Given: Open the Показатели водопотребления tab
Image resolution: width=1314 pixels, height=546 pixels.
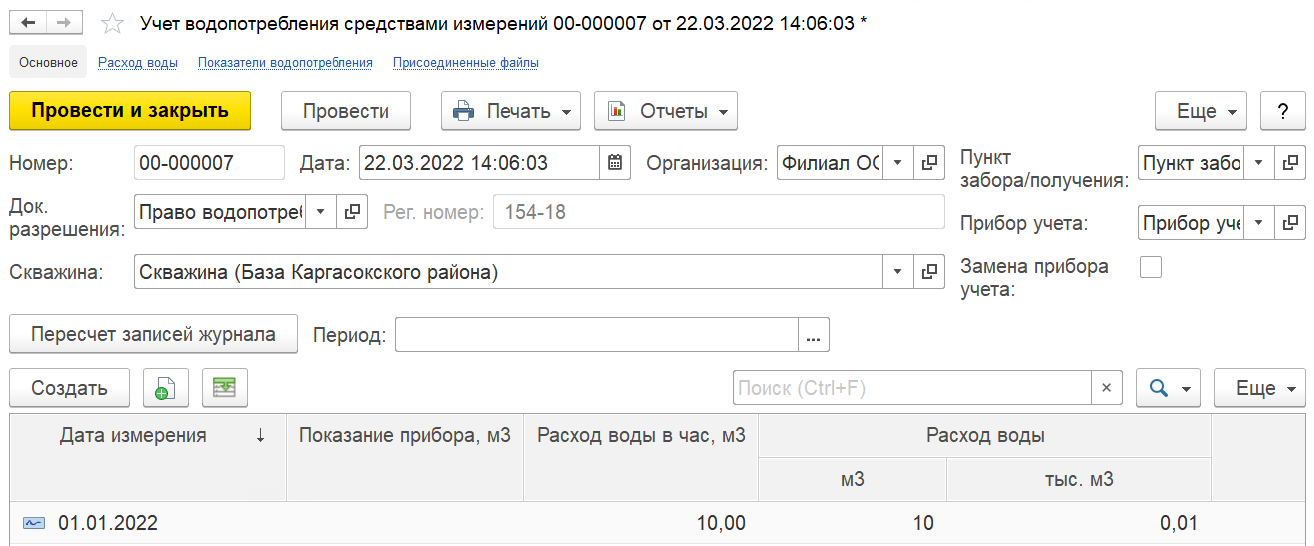Looking at the screenshot, I should tap(285, 62).
